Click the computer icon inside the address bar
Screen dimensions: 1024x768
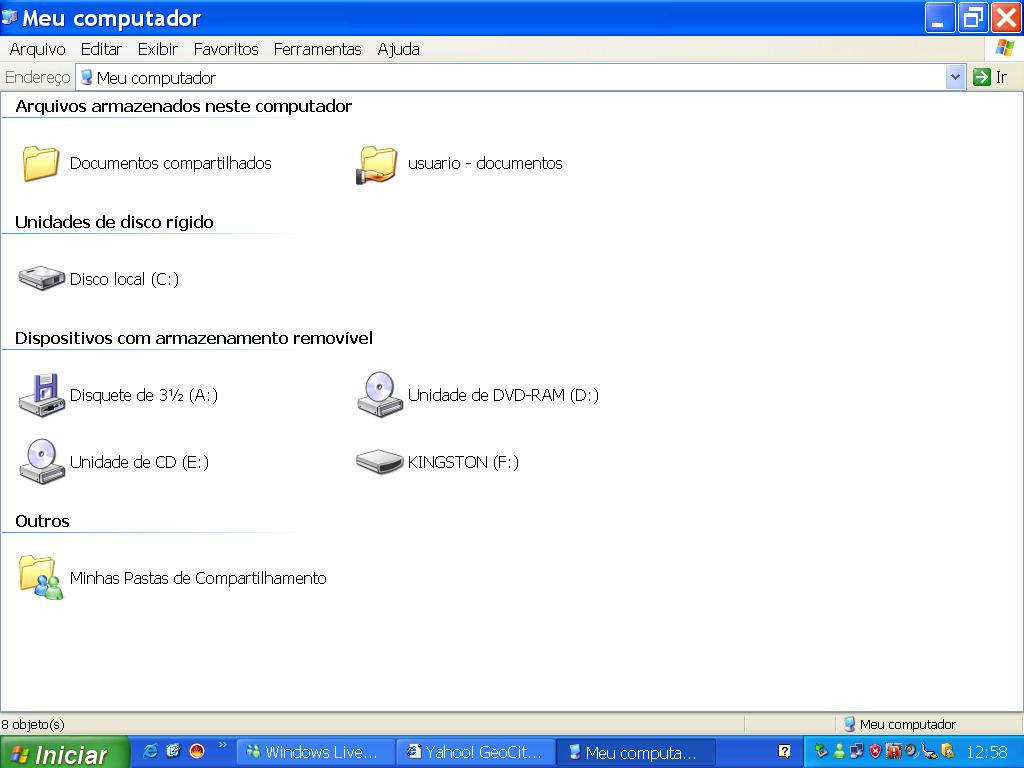(86, 78)
